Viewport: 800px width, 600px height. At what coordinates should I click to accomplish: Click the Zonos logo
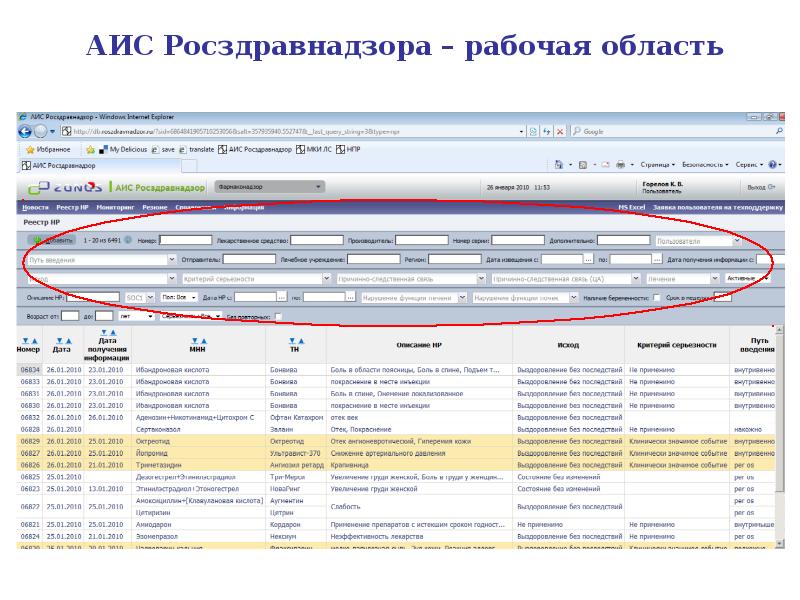65,187
